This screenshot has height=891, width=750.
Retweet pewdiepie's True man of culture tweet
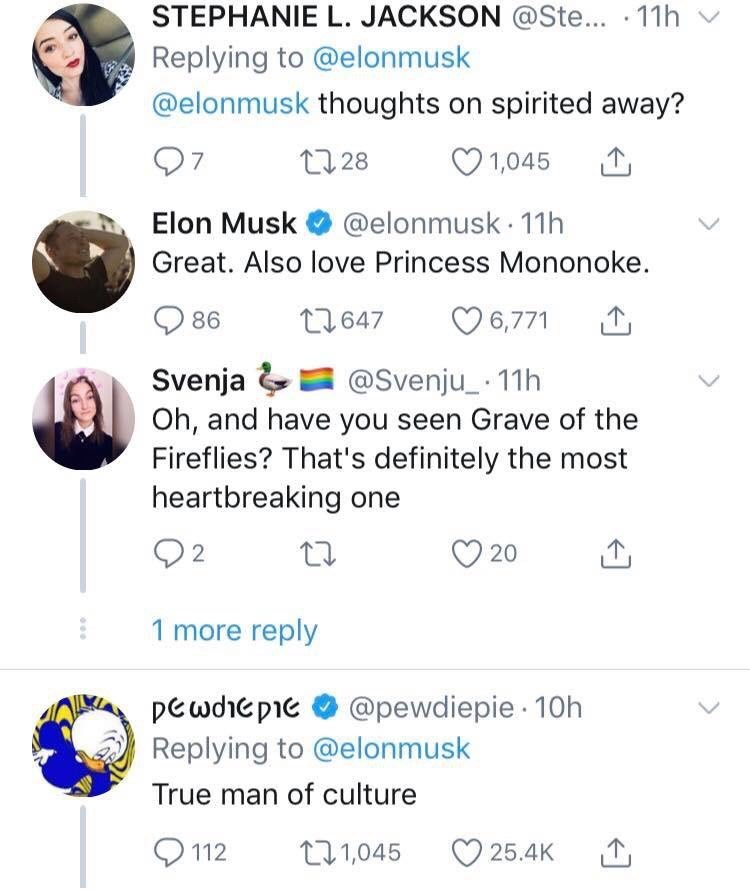click(318, 853)
